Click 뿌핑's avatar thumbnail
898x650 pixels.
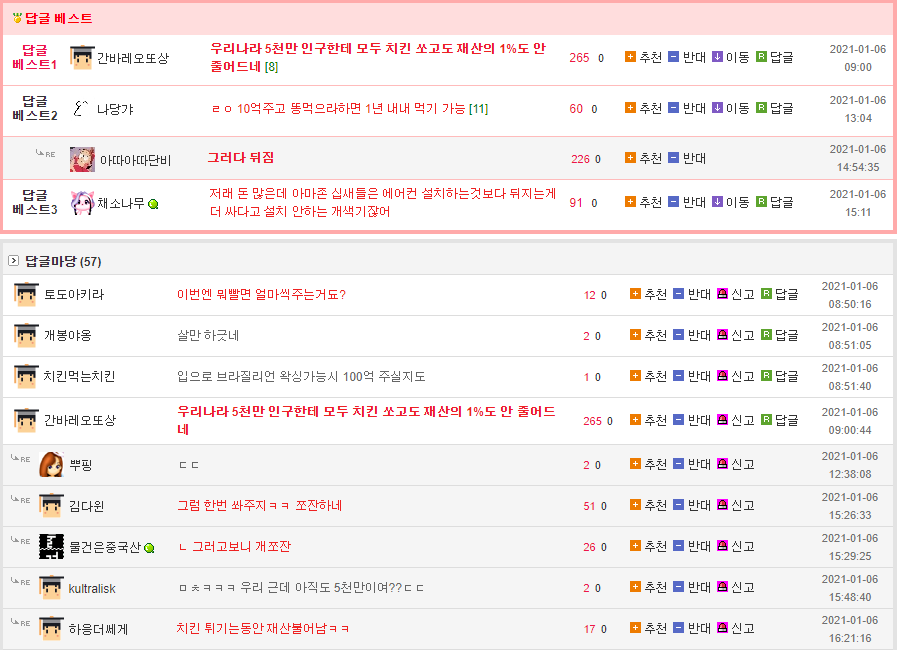pyautogui.click(x=51, y=465)
